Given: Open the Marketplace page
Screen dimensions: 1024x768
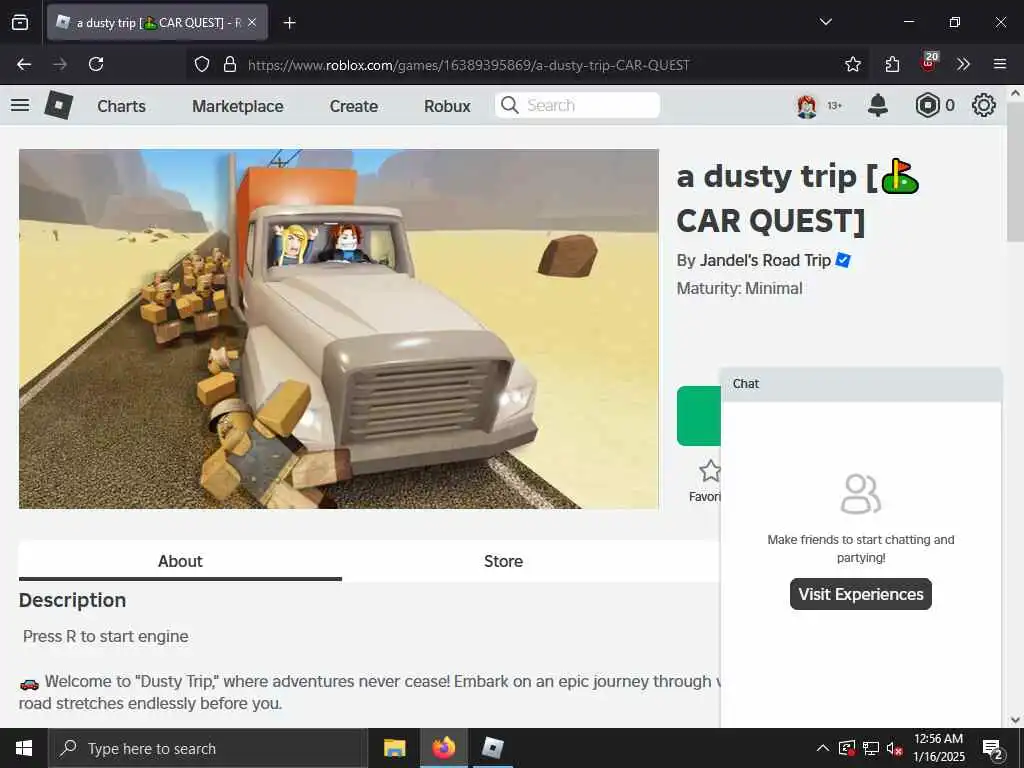Looking at the screenshot, I should pyautogui.click(x=238, y=106).
